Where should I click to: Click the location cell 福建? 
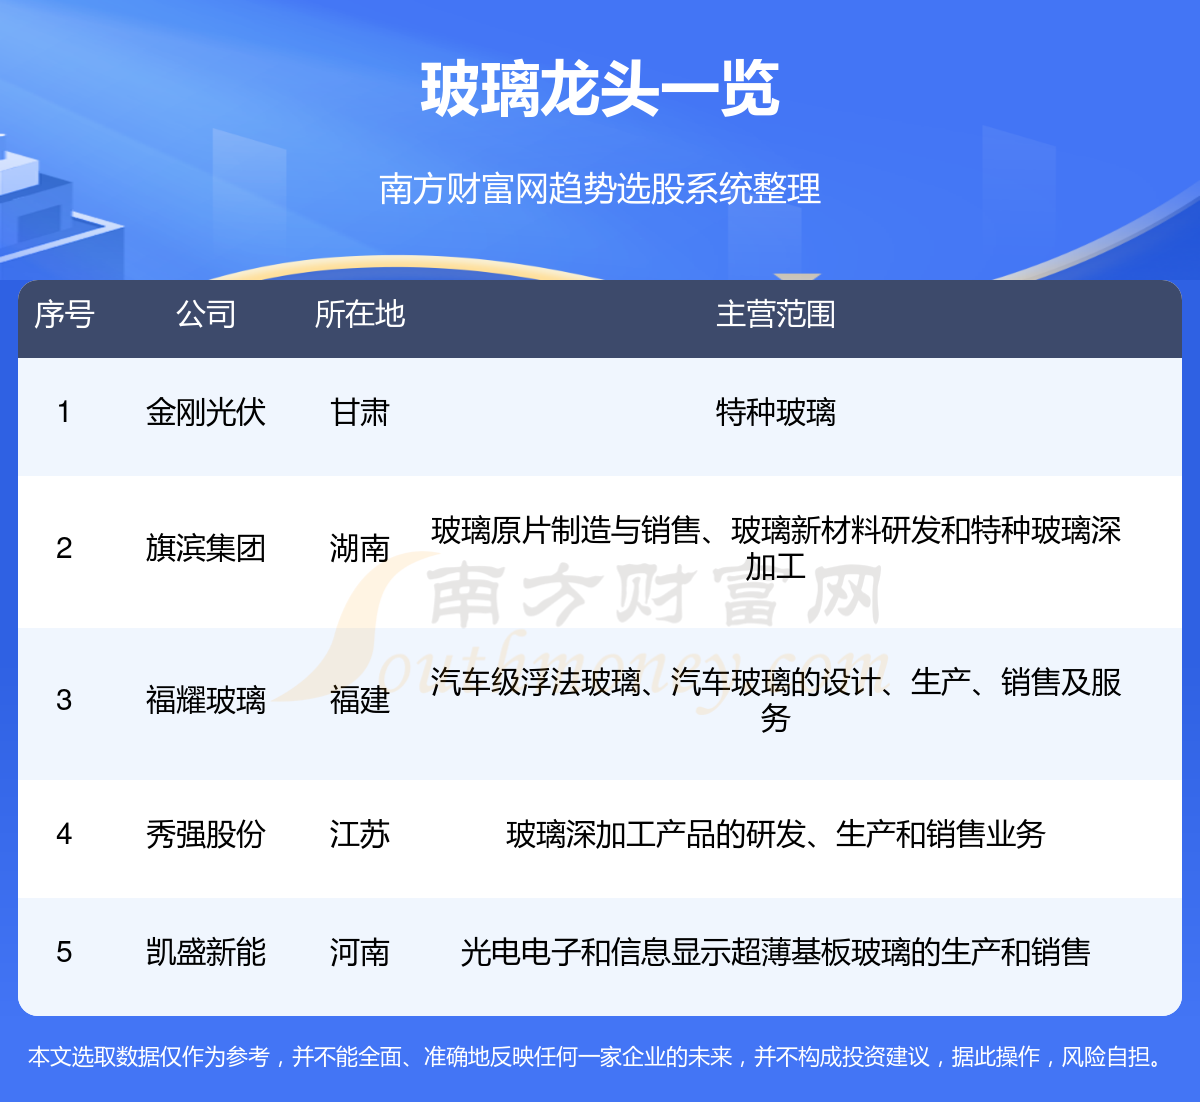click(360, 700)
